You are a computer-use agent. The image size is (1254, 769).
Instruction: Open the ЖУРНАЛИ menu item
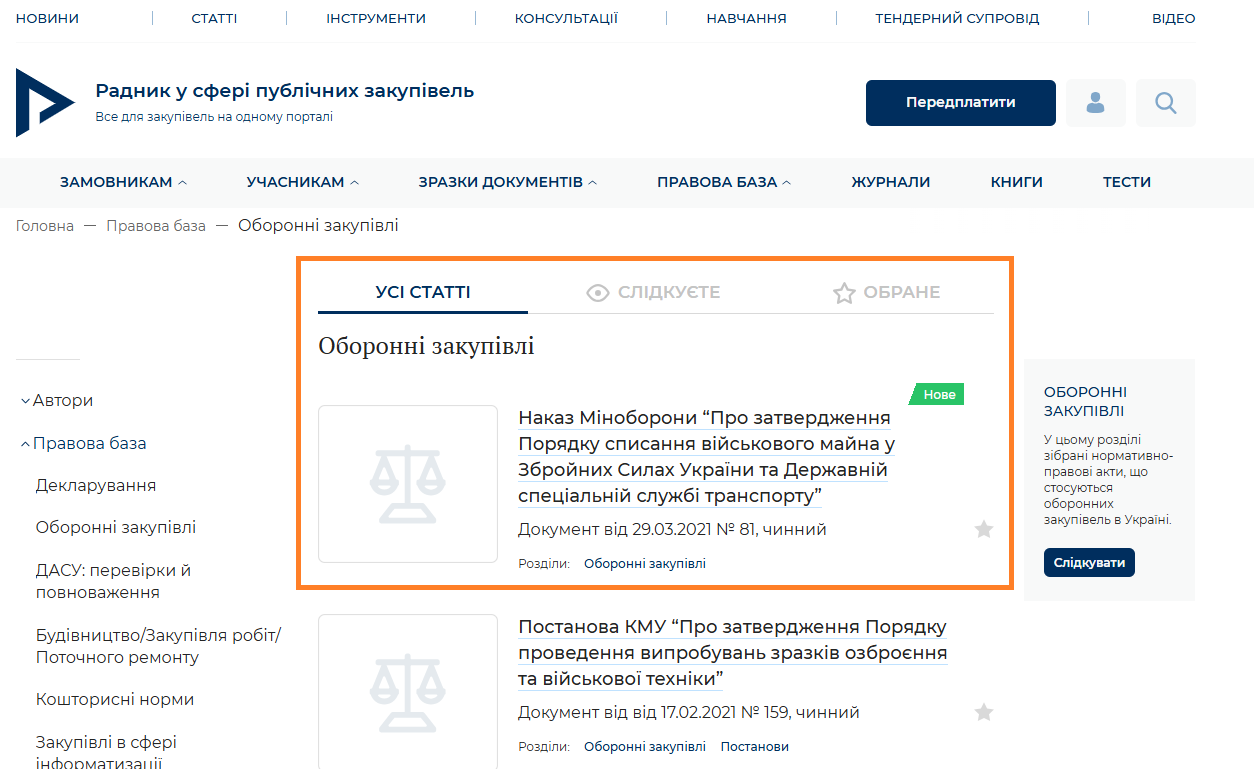coord(891,182)
